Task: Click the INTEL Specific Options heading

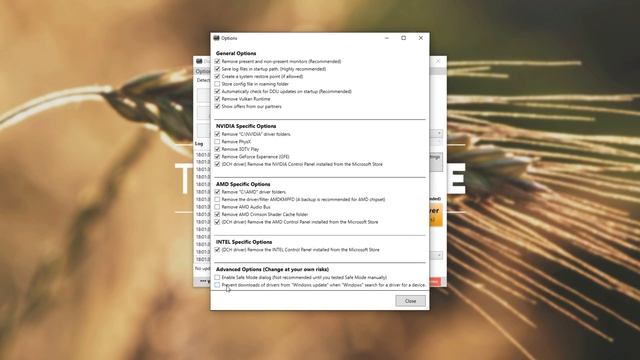Action: click(244, 242)
